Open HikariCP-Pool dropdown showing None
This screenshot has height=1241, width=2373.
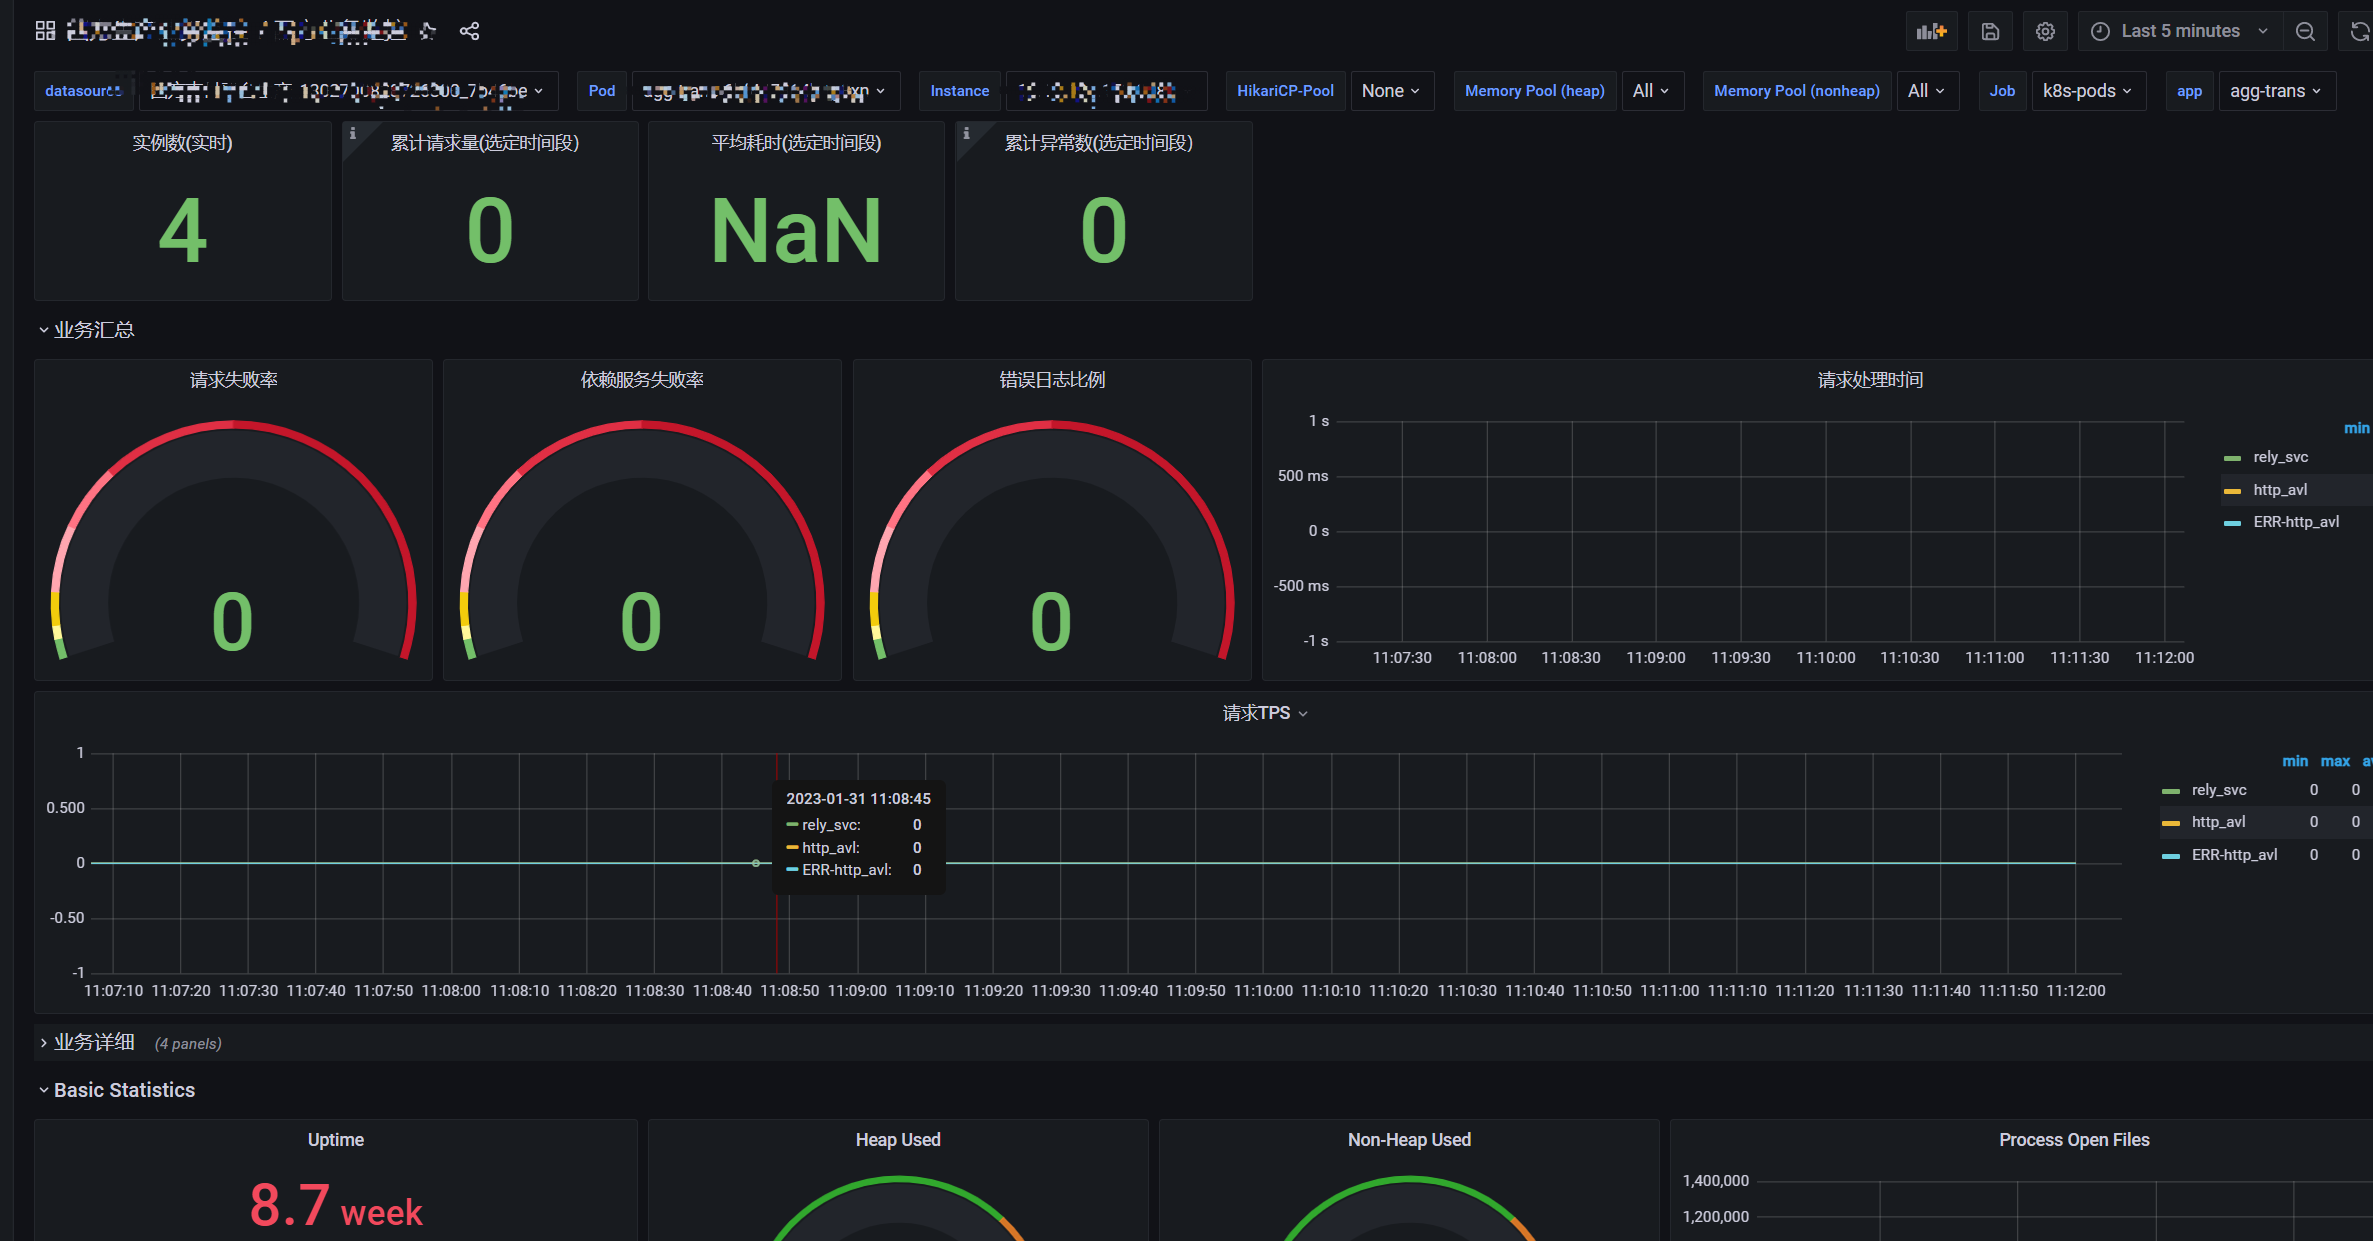1391,91
